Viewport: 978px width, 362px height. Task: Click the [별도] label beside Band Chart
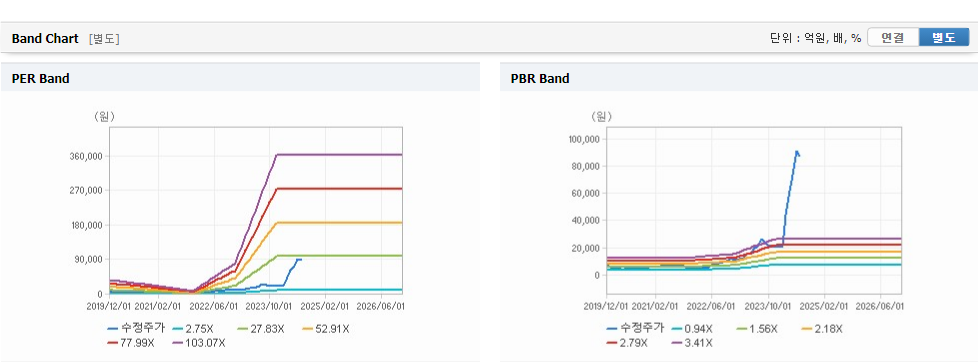(x=104, y=39)
